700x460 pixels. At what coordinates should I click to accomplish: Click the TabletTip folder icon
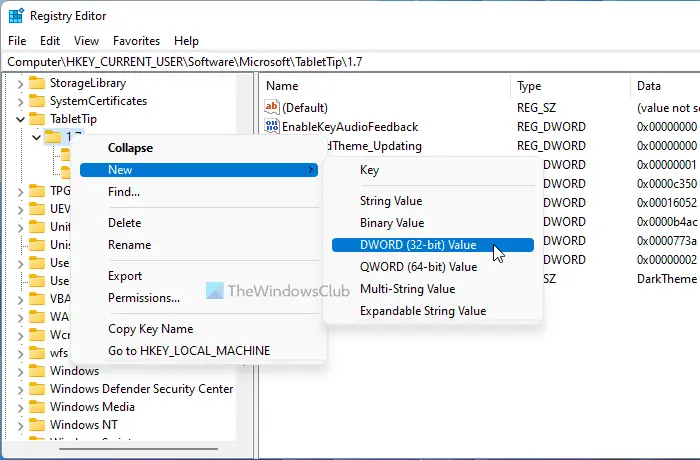pos(37,119)
